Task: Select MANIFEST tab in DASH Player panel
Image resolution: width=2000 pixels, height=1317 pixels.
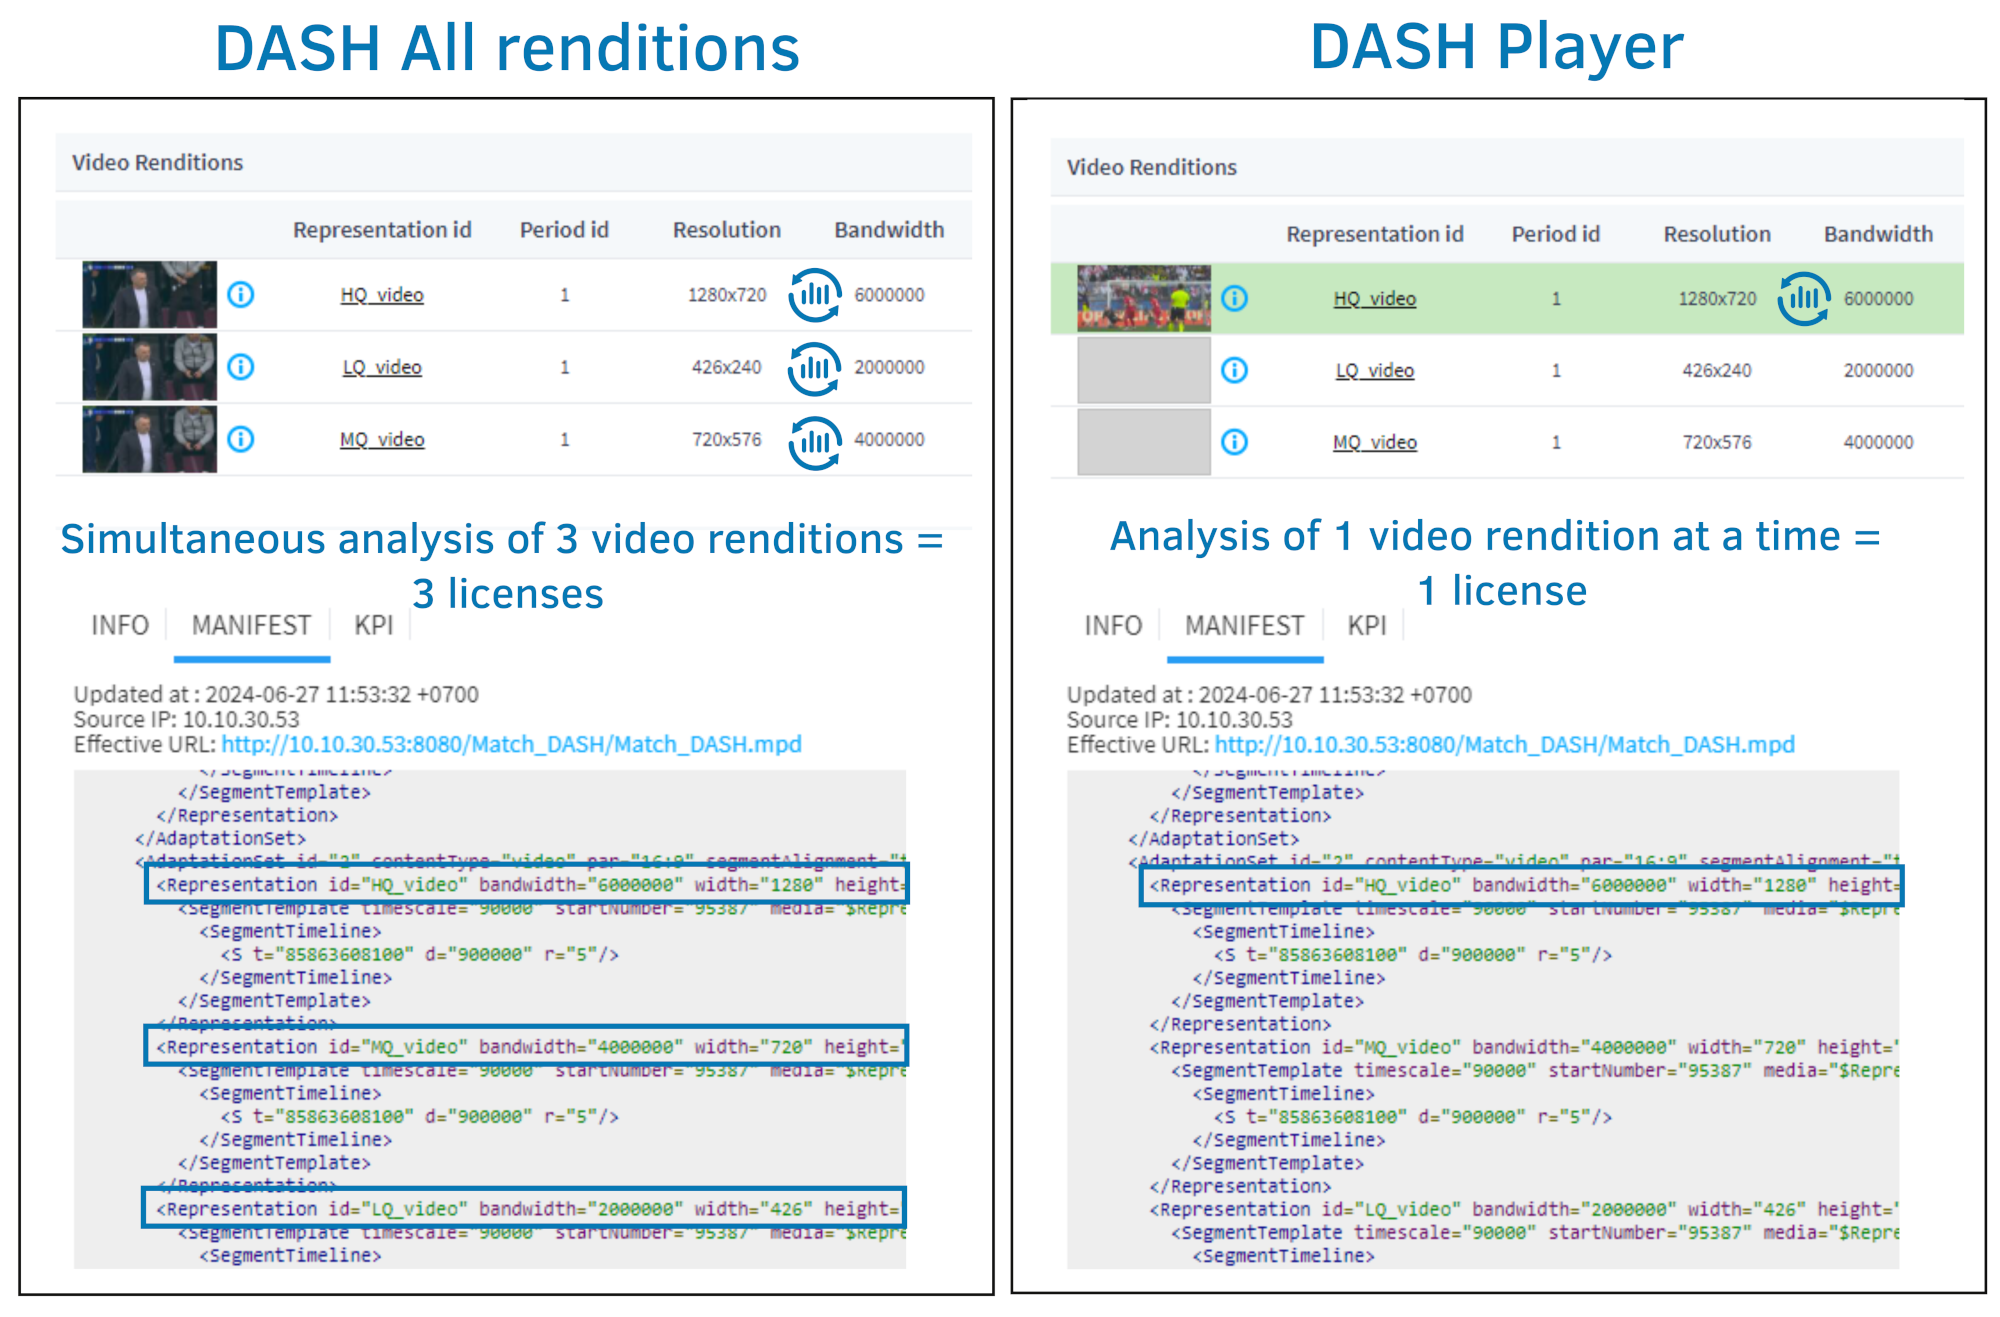Action: point(1244,626)
